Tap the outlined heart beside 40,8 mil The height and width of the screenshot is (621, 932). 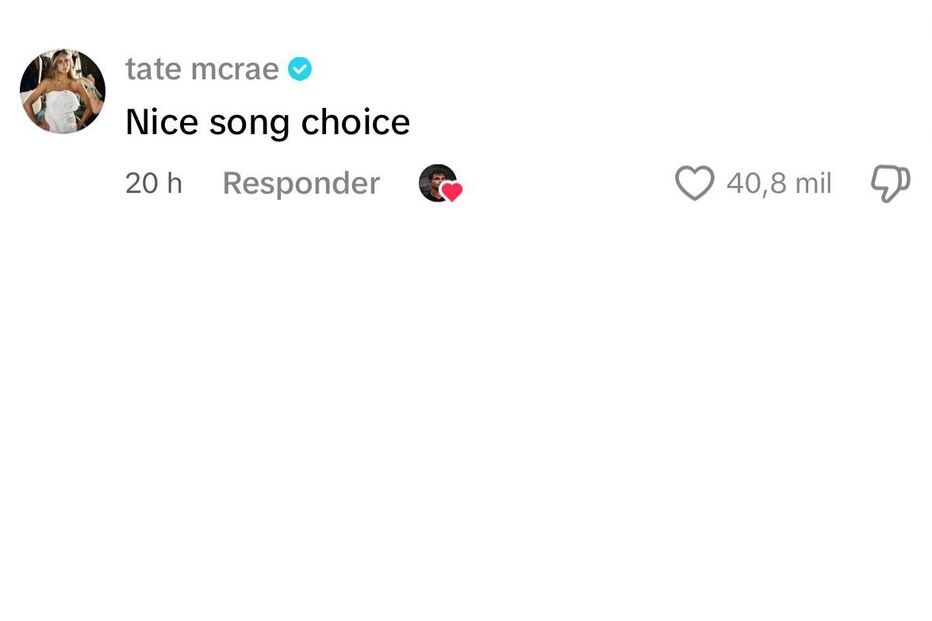(x=694, y=183)
